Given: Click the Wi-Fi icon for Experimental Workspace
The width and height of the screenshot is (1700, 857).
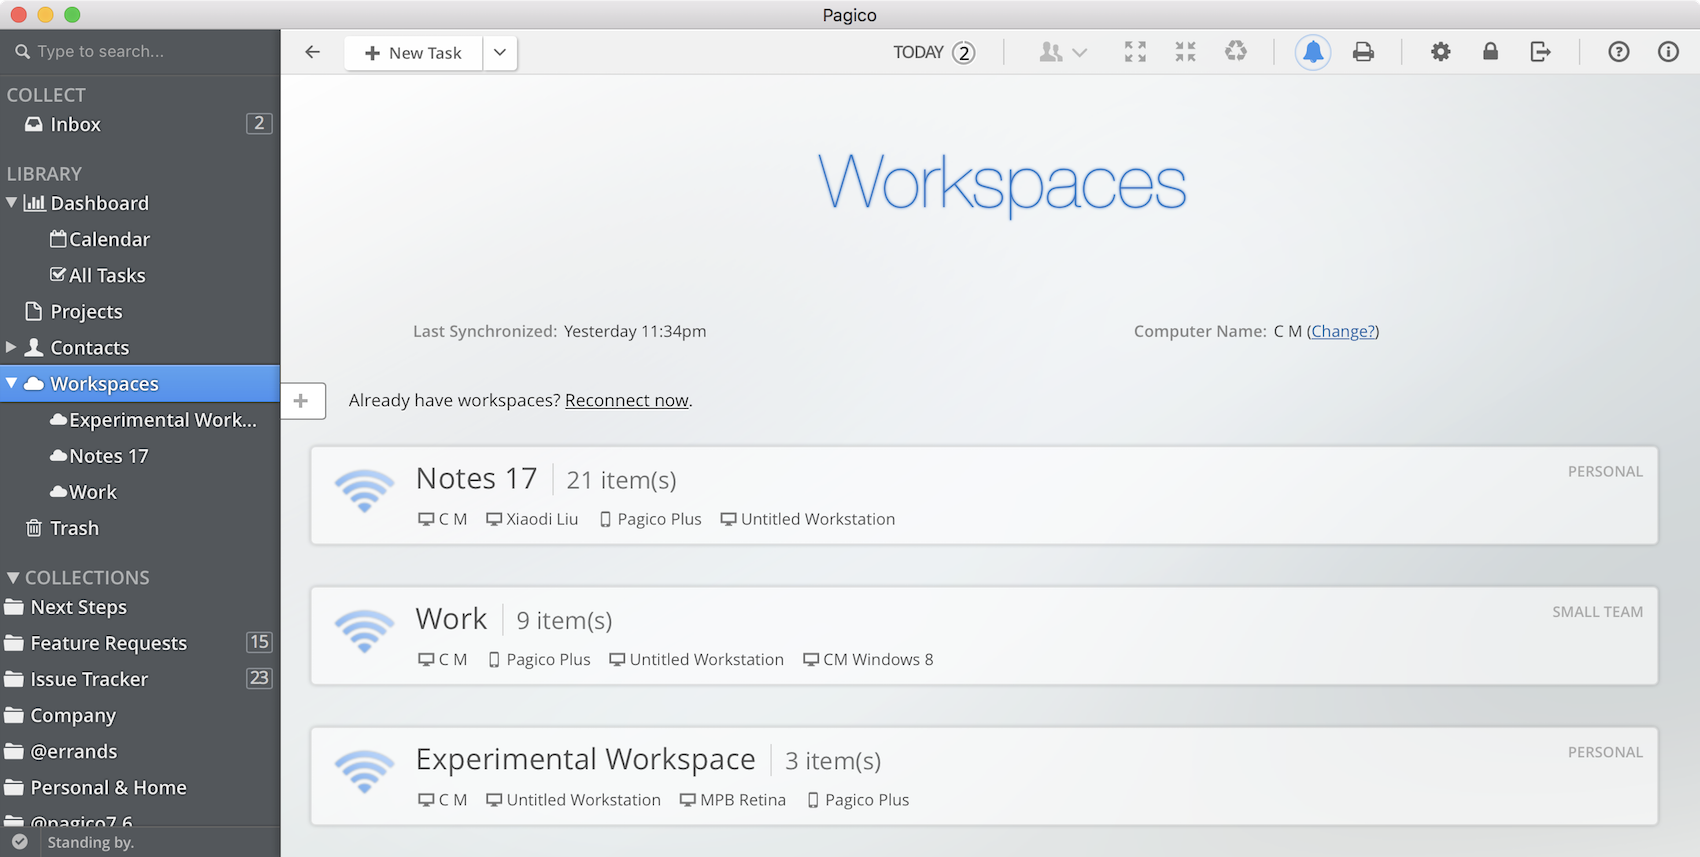Looking at the screenshot, I should (364, 772).
